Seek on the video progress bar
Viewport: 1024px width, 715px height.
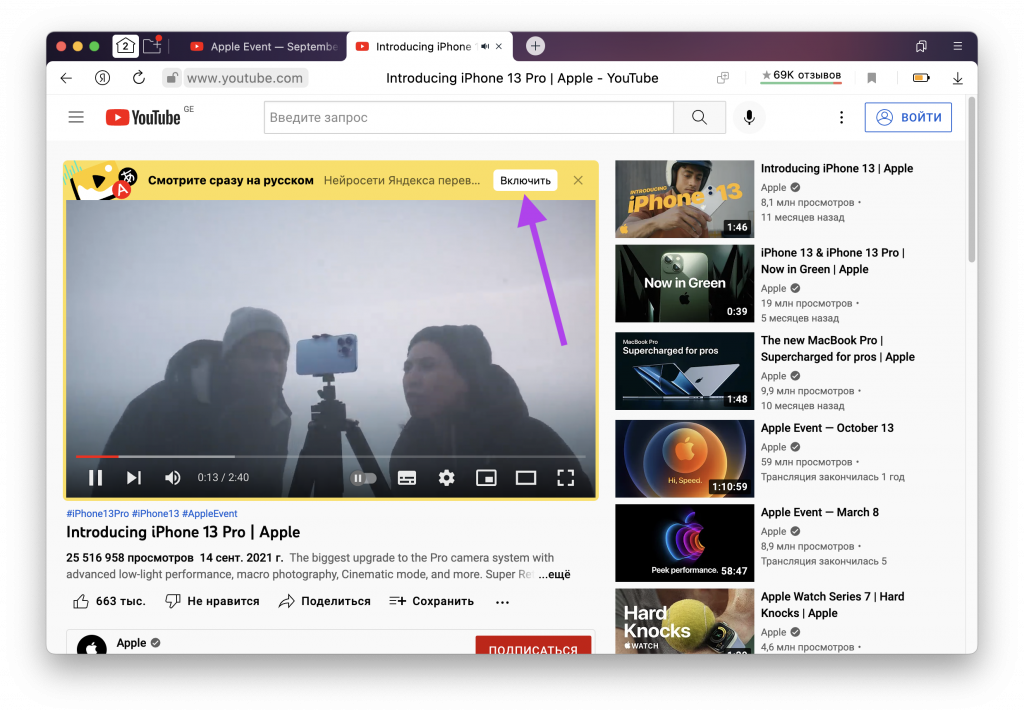[x=330, y=457]
